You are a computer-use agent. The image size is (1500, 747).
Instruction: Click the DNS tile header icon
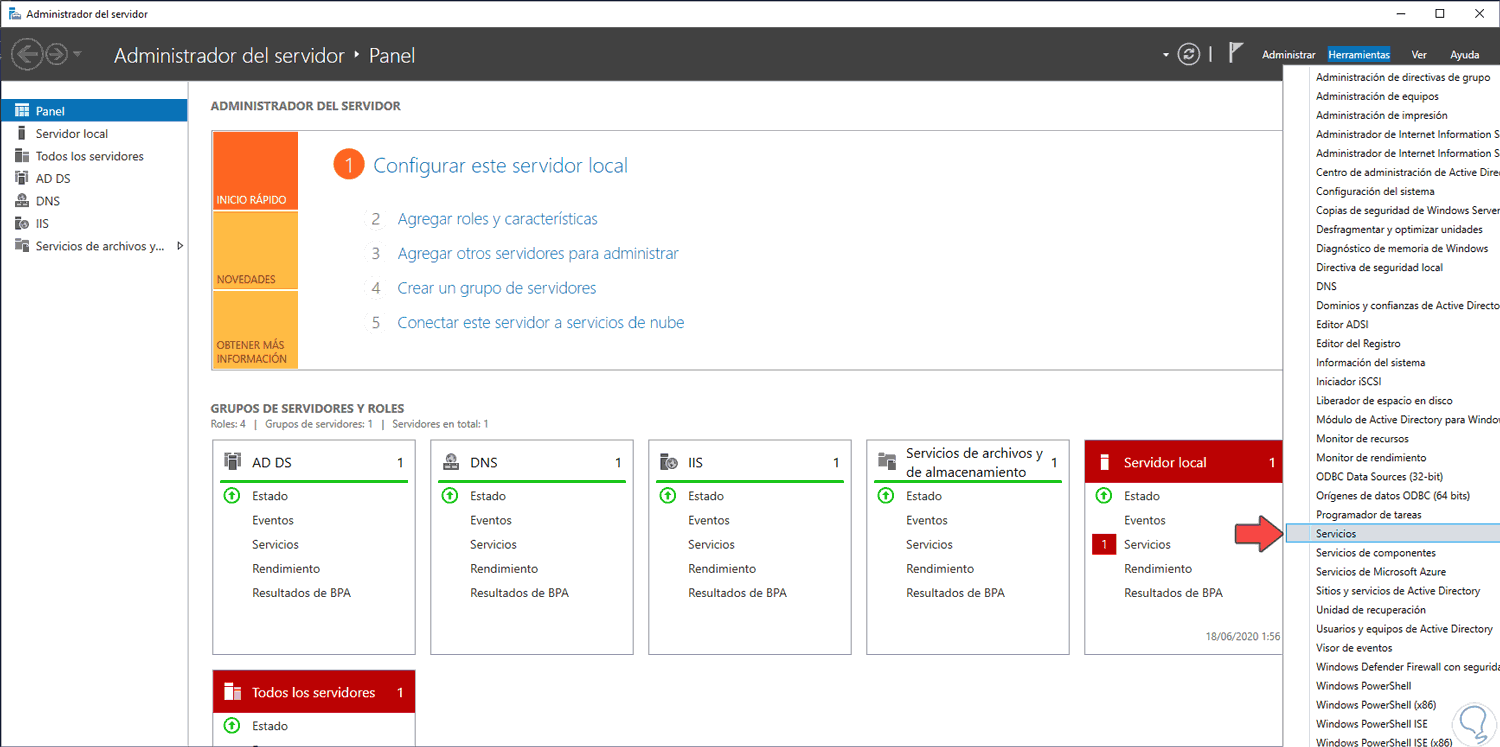(451, 462)
